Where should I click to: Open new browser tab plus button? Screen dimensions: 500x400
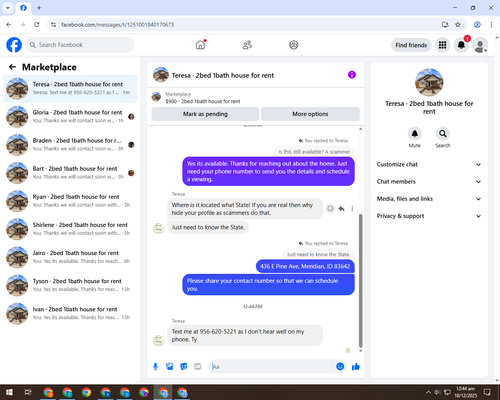point(39,8)
